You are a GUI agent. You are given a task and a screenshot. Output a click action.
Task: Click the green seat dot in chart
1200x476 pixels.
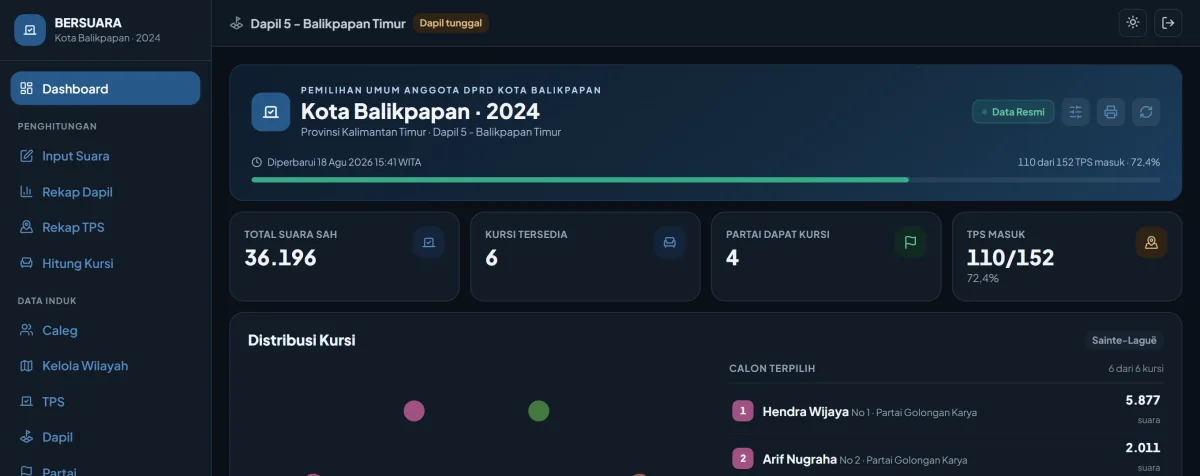pyautogui.click(x=538, y=411)
